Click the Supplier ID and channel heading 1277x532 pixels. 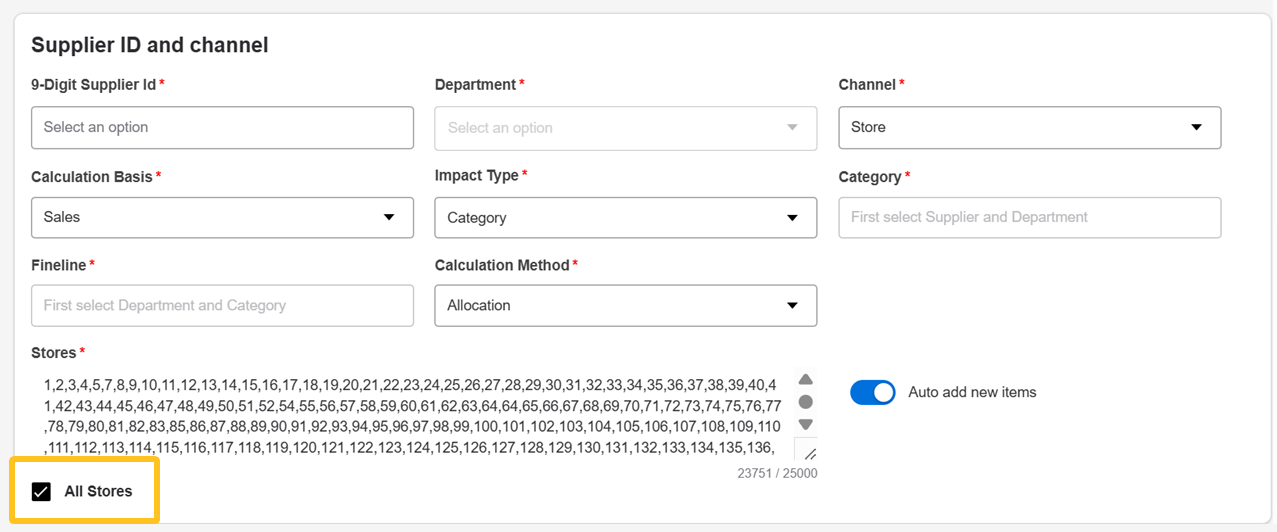tap(150, 45)
